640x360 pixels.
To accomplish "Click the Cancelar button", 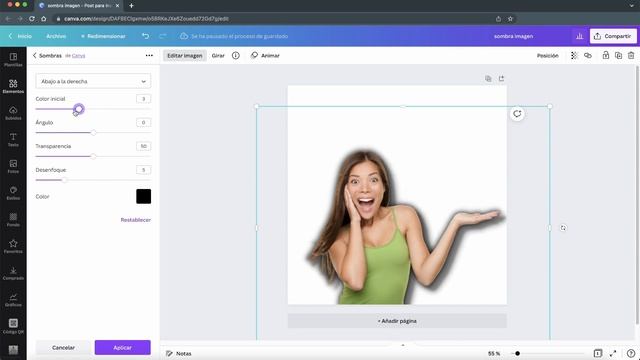I will click(63, 347).
